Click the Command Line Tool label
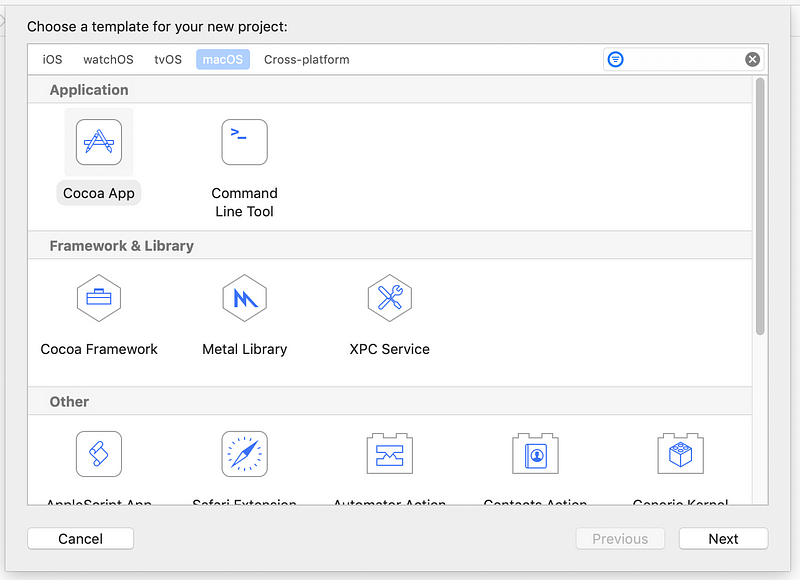Viewport: 800px width, 580px height. coord(244,202)
